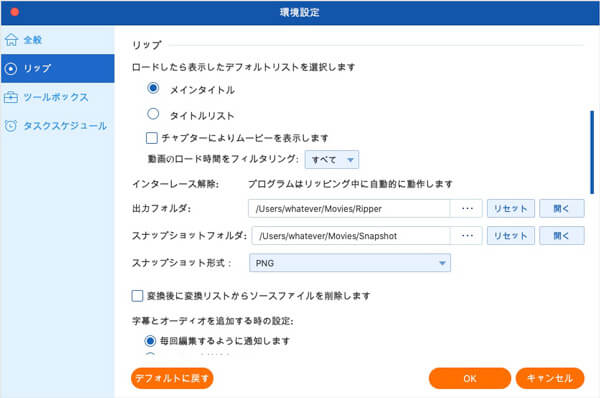Reset the スナップショットフォルダ path with リセット

click(x=511, y=236)
